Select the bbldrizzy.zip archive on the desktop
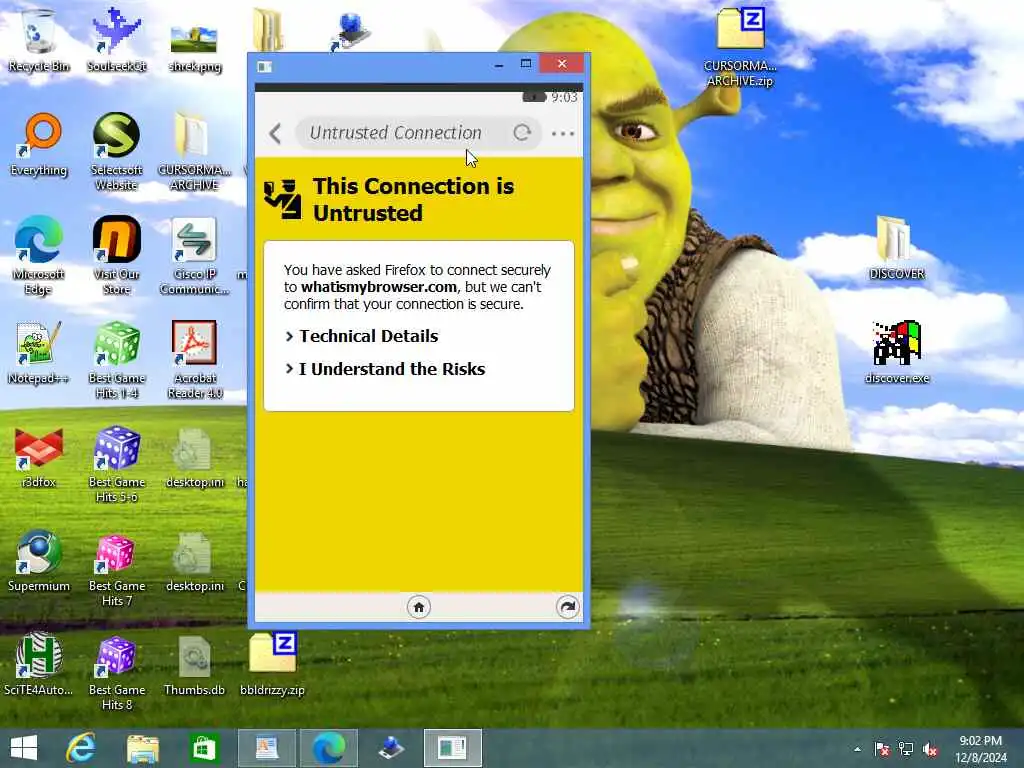This screenshot has height=768, width=1024. (x=272, y=664)
